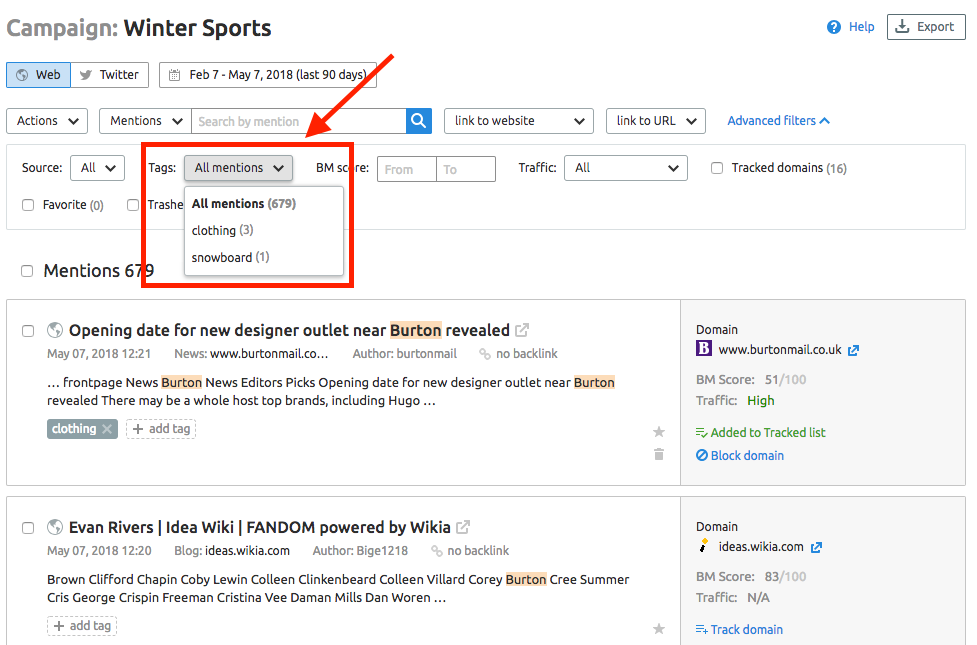Click Track domain for ideas.wikia.com
This screenshot has width=977, height=645.
click(x=740, y=629)
